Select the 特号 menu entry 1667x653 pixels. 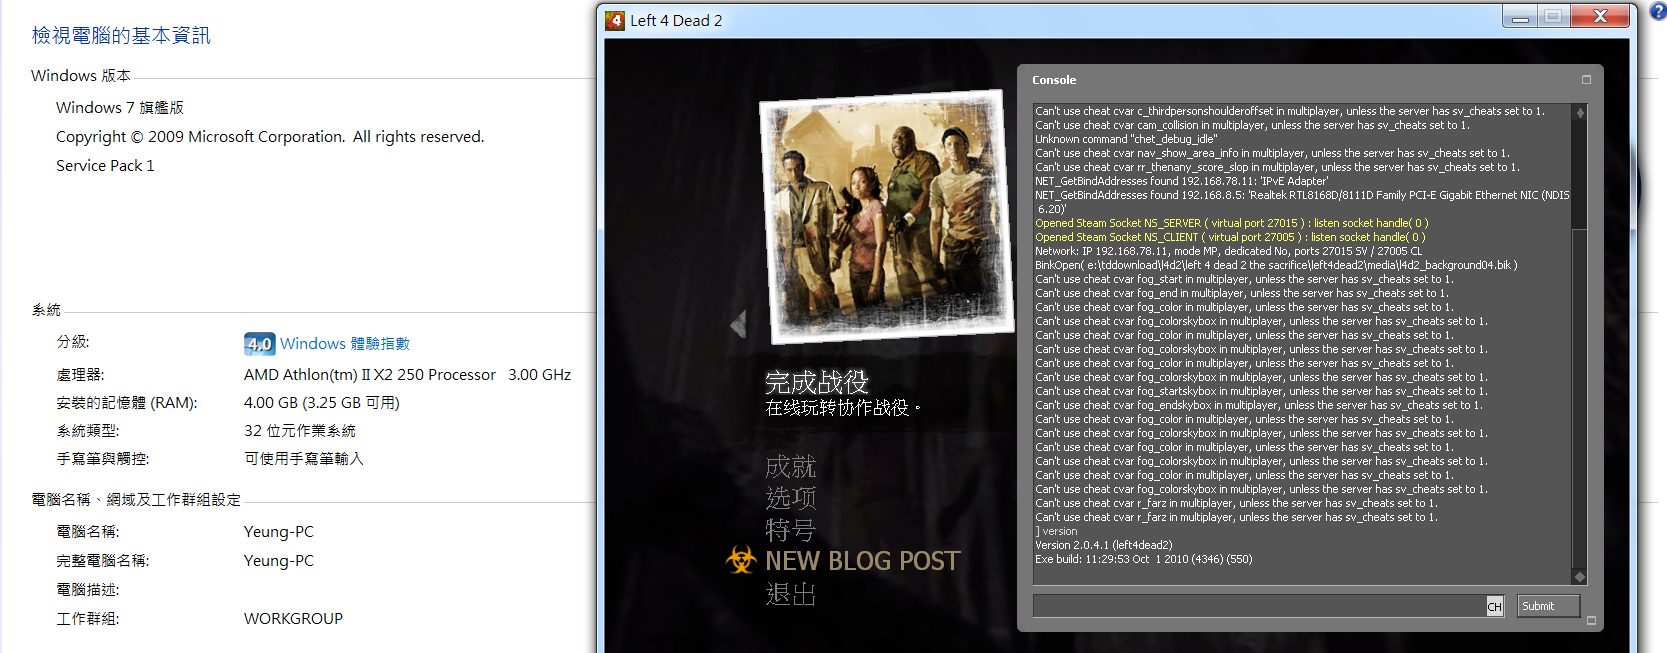pos(790,530)
